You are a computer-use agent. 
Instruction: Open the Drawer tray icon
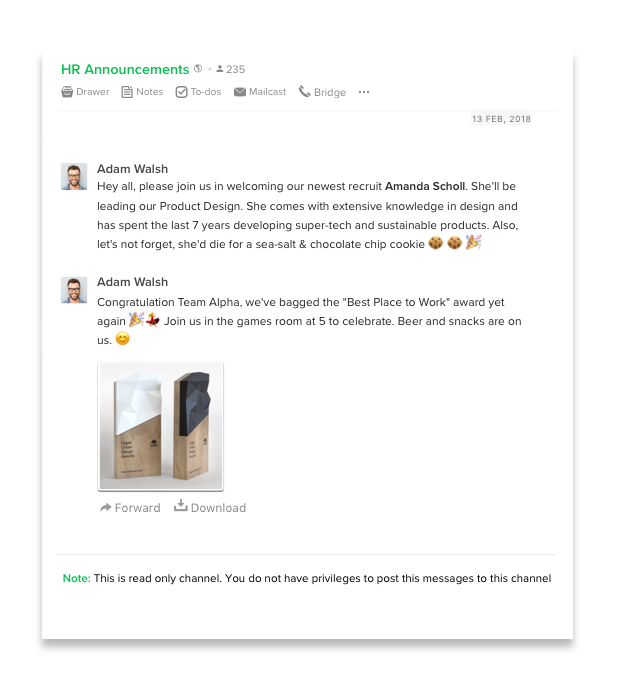point(67,92)
